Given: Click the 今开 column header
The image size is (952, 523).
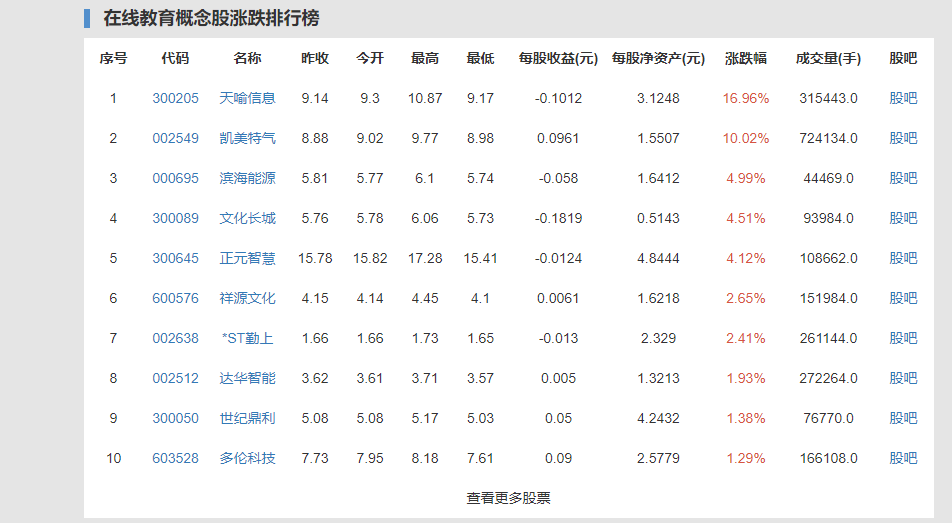Looking at the screenshot, I should tap(370, 58).
